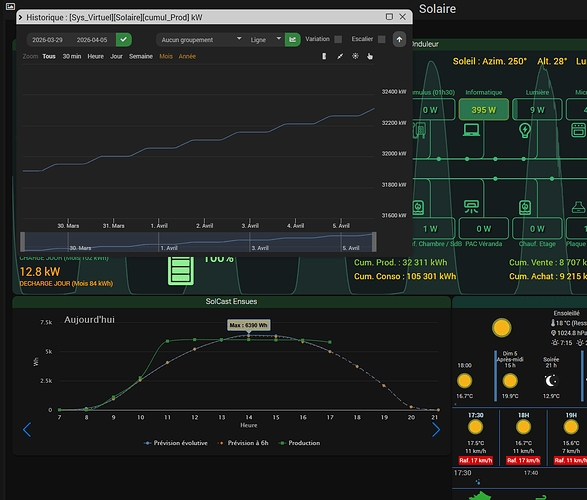Click the DECHARGE JOUR label
Image resolution: width=587 pixels, height=500 pixels.
coord(66,284)
